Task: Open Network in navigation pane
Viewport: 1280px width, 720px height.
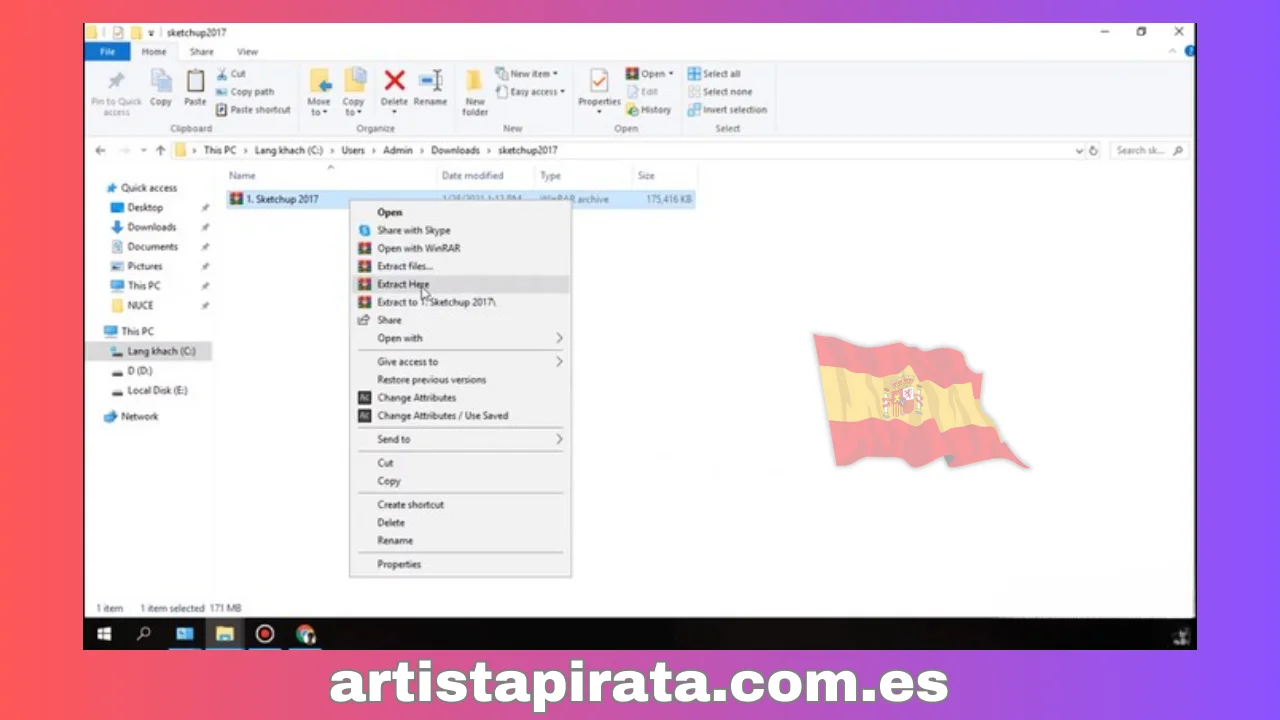Action: [x=139, y=417]
